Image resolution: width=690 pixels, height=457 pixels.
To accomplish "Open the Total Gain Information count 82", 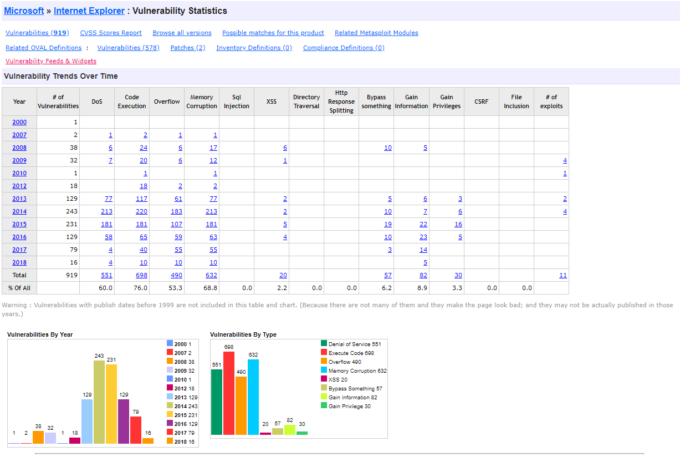I will pos(423,275).
